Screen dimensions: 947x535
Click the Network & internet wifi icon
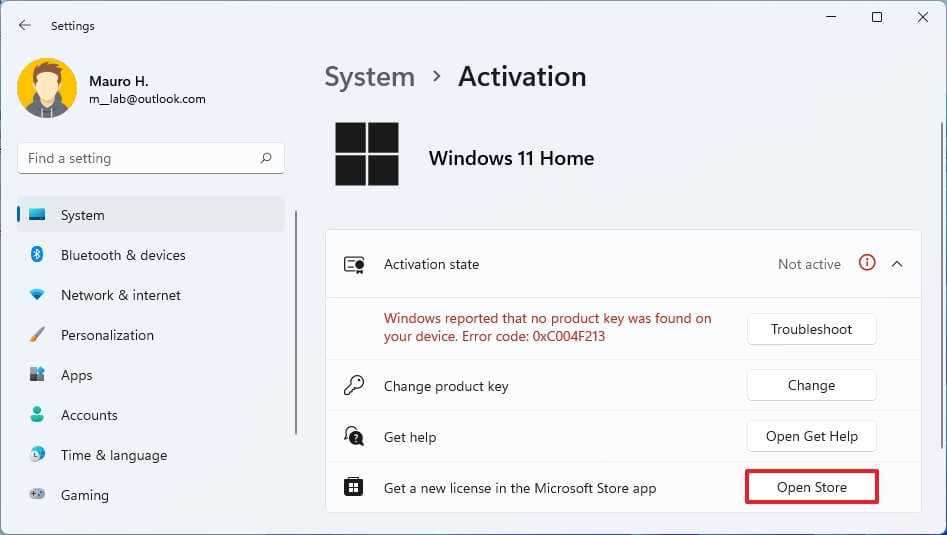click(x=37, y=295)
